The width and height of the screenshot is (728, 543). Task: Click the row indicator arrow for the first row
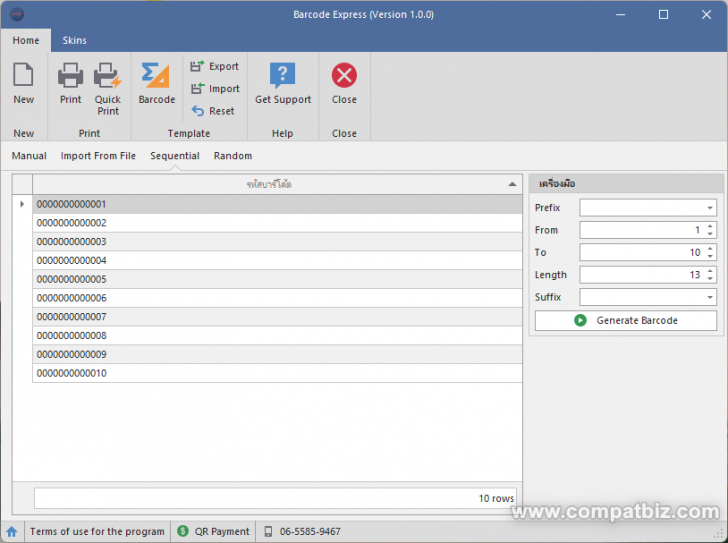click(x=22, y=204)
